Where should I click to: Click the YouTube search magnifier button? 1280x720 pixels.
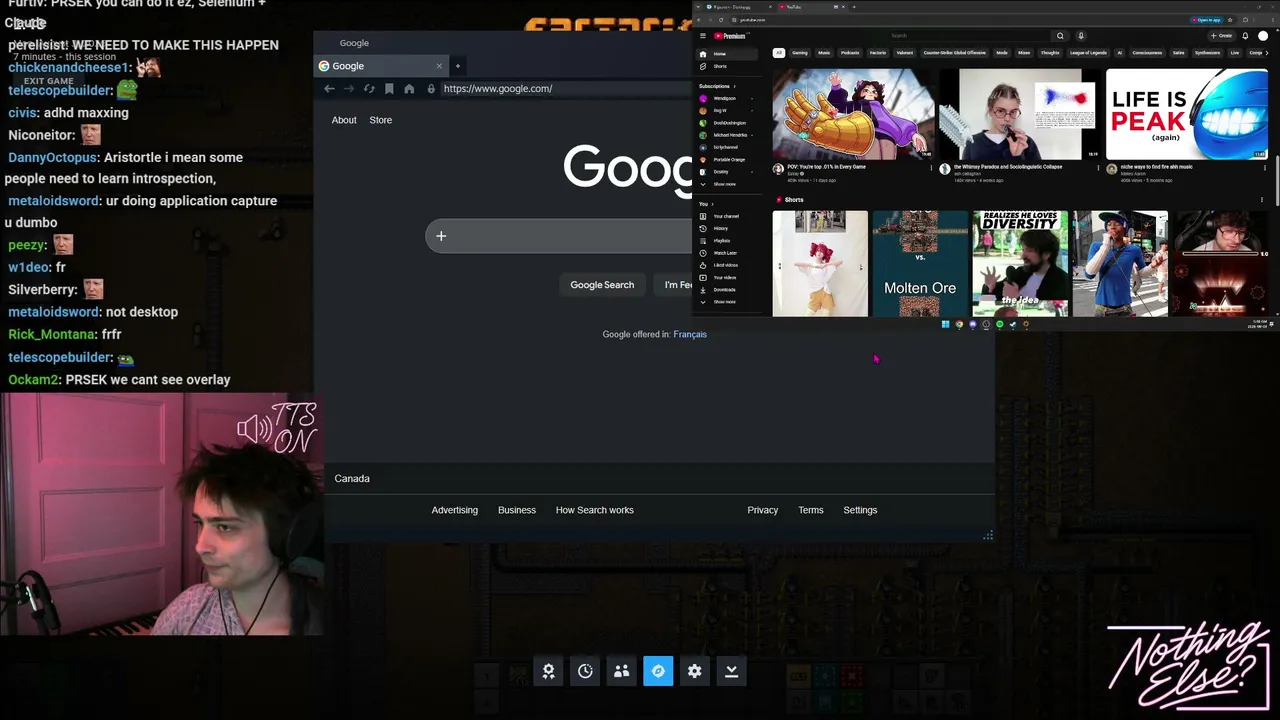[1060, 36]
